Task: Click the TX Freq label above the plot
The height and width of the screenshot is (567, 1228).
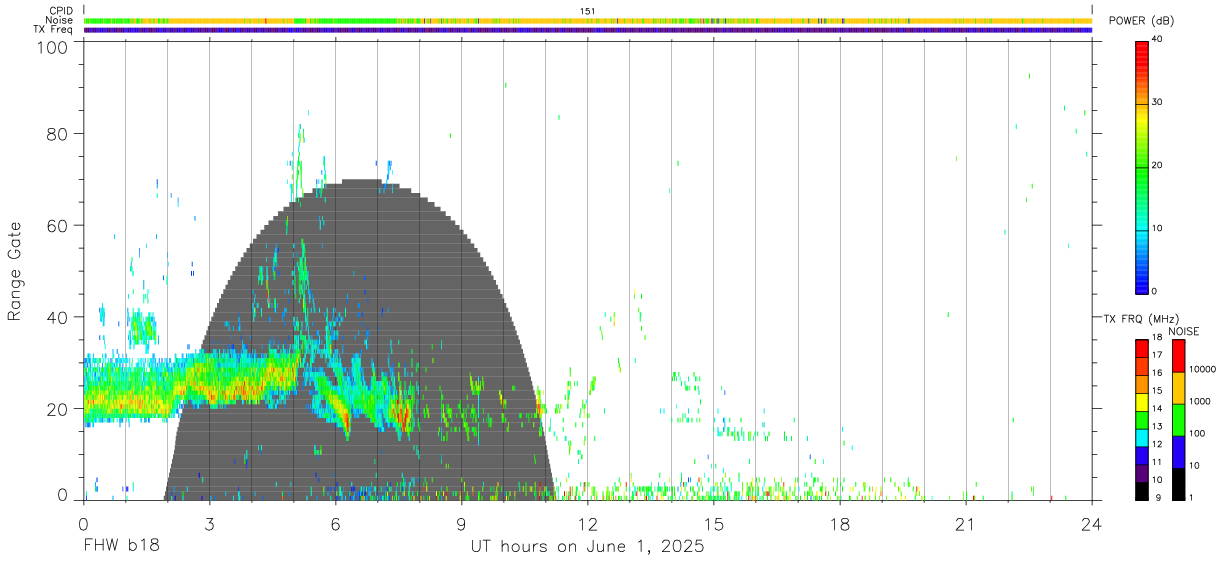Action: pyautogui.click(x=55, y=30)
